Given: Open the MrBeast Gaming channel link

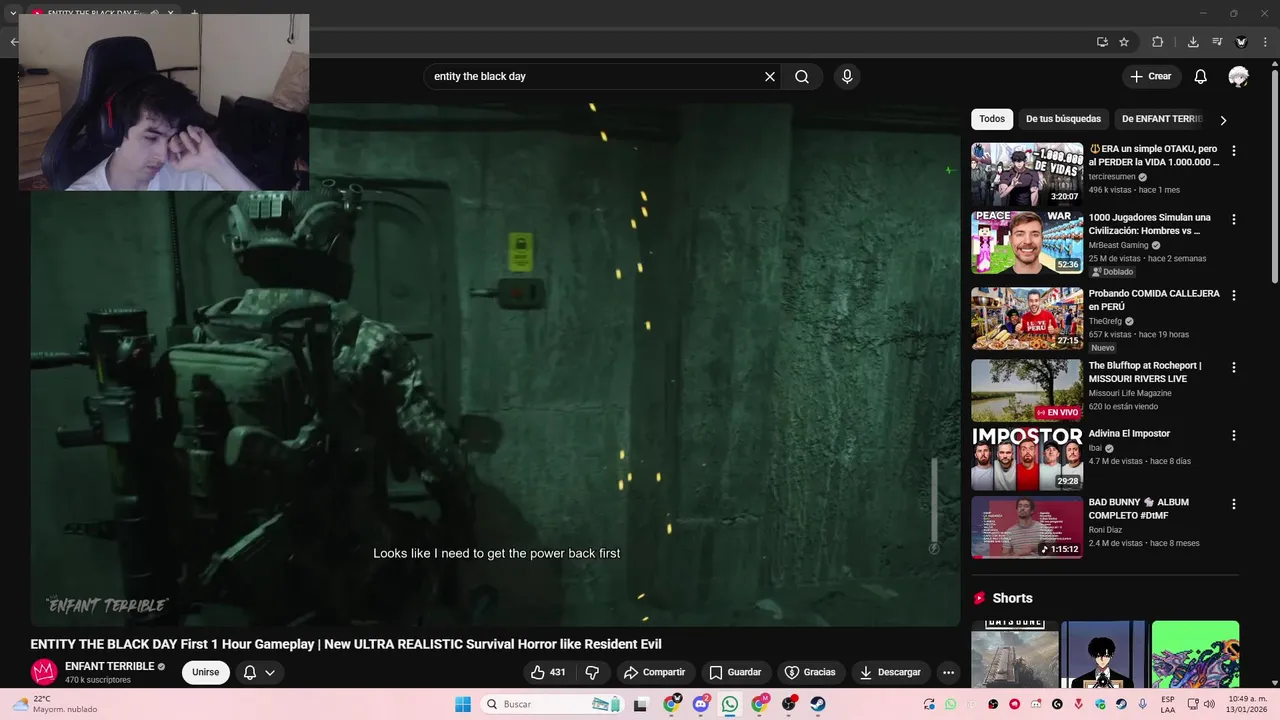Looking at the screenshot, I should pos(1118,245).
